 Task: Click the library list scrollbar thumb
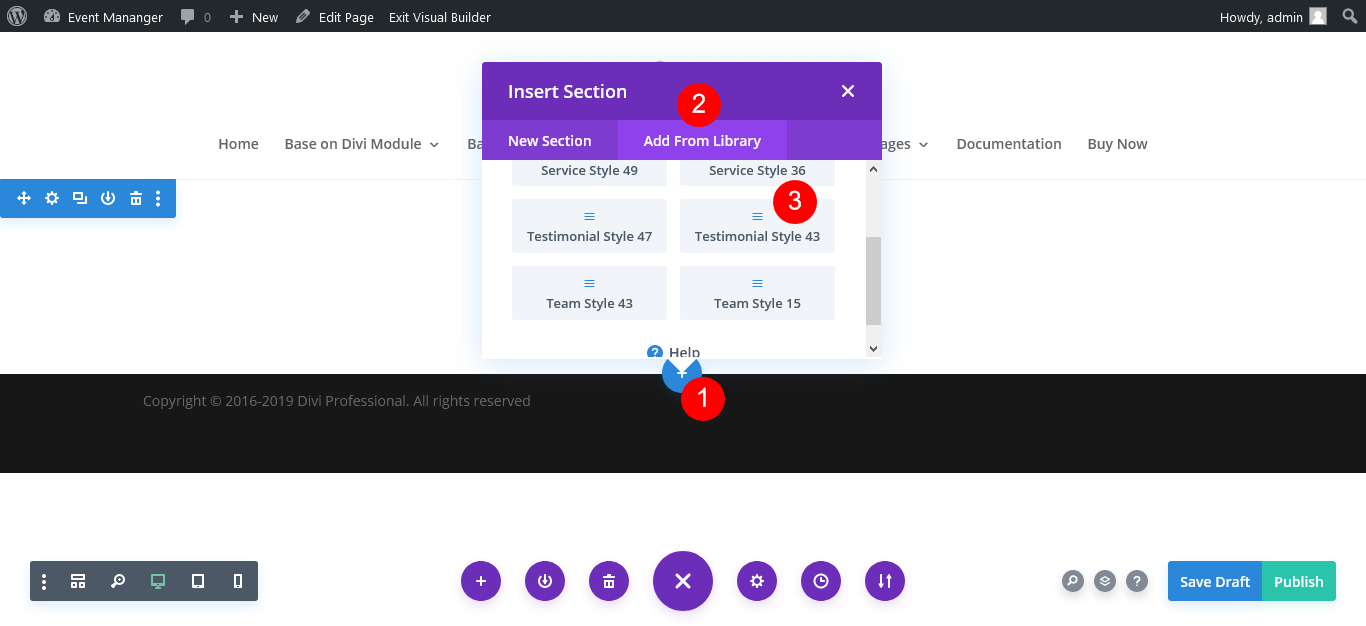(x=873, y=281)
